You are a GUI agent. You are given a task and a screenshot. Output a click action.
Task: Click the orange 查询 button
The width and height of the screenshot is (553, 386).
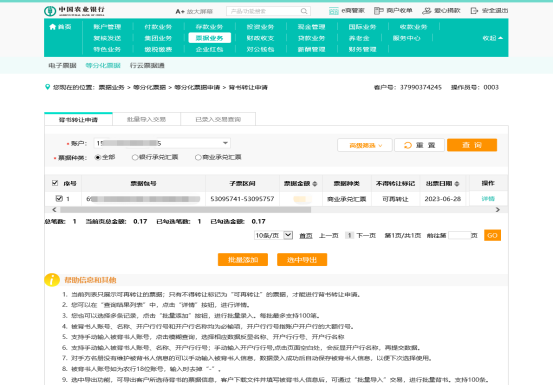pos(472,145)
